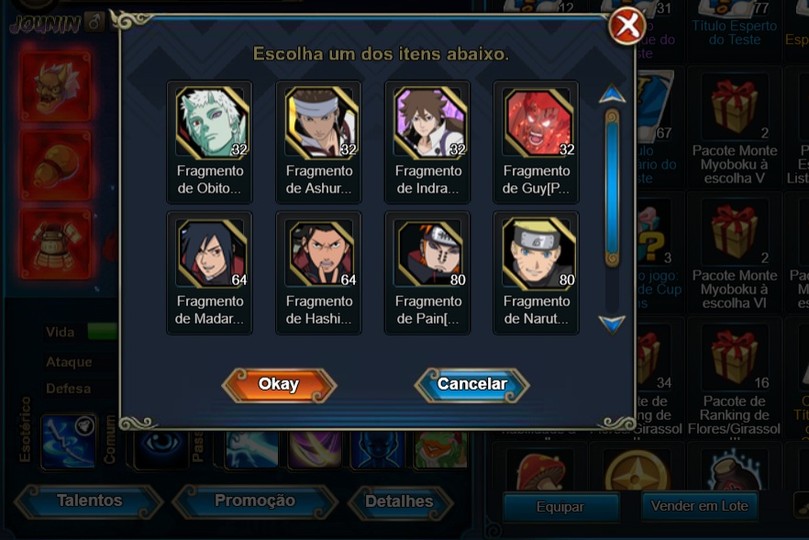The image size is (809, 540).
Task: Click the blue scrollbar handle in dialog
Action: pos(612,188)
